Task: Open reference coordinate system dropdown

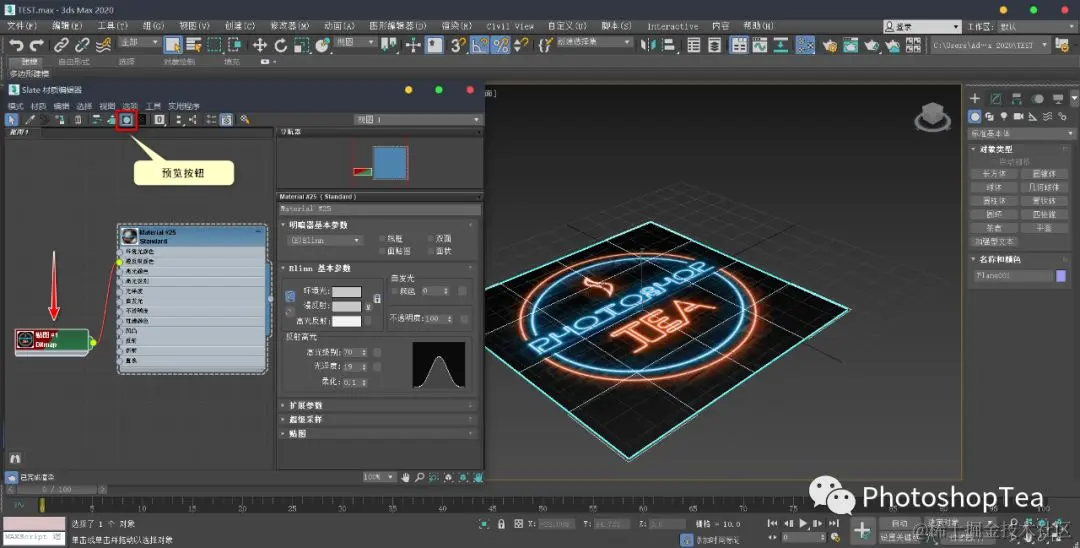Action: pos(355,43)
